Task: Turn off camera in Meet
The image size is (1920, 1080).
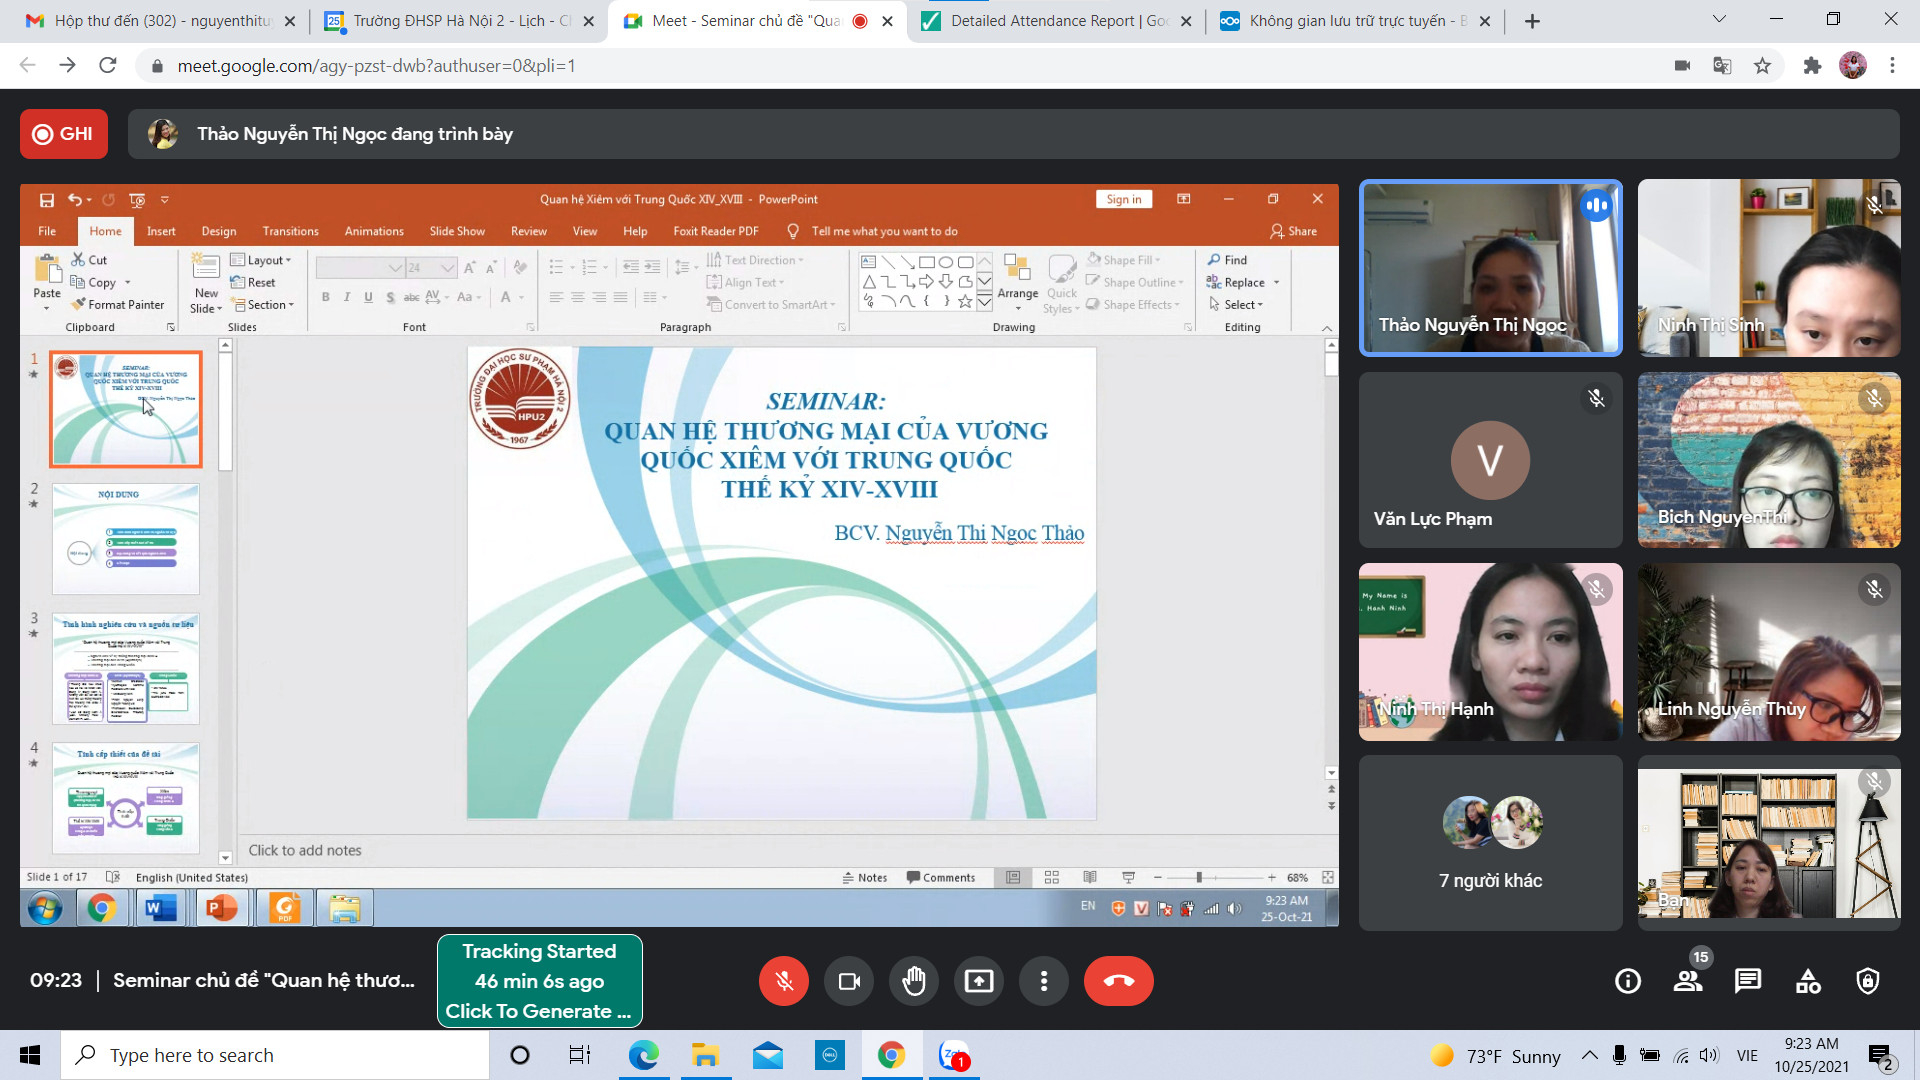Action: point(849,981)
